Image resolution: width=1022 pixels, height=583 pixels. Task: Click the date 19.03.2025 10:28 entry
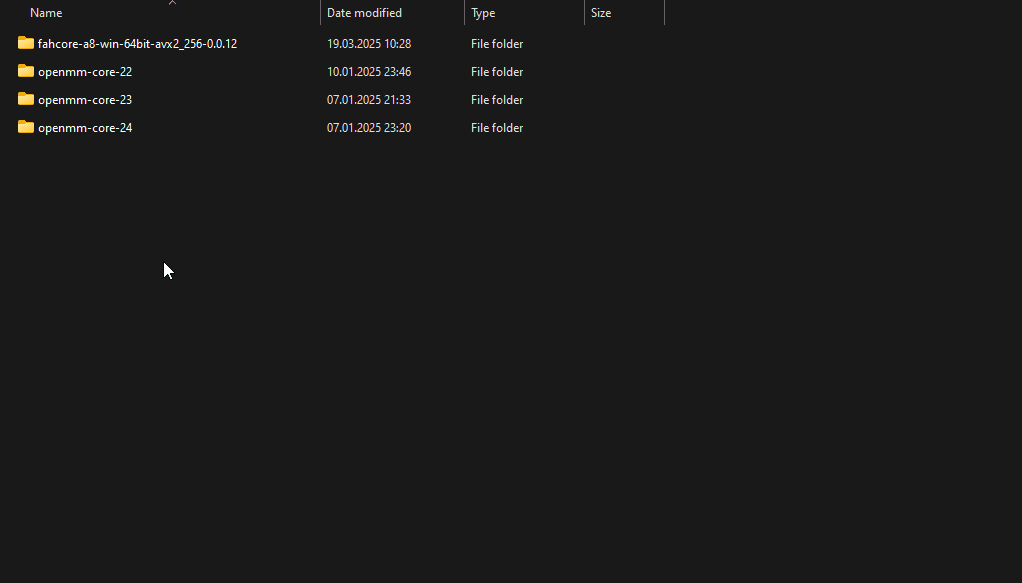(x=369, y=44)
